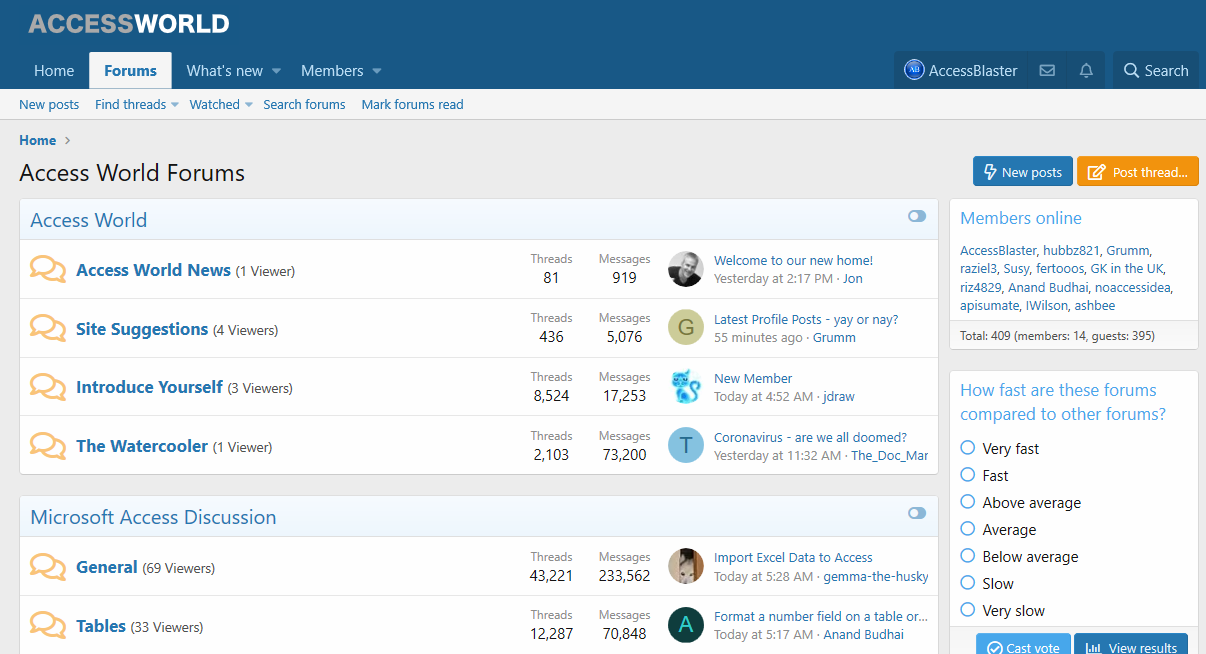Open the Search button in header

[1156, 71]
